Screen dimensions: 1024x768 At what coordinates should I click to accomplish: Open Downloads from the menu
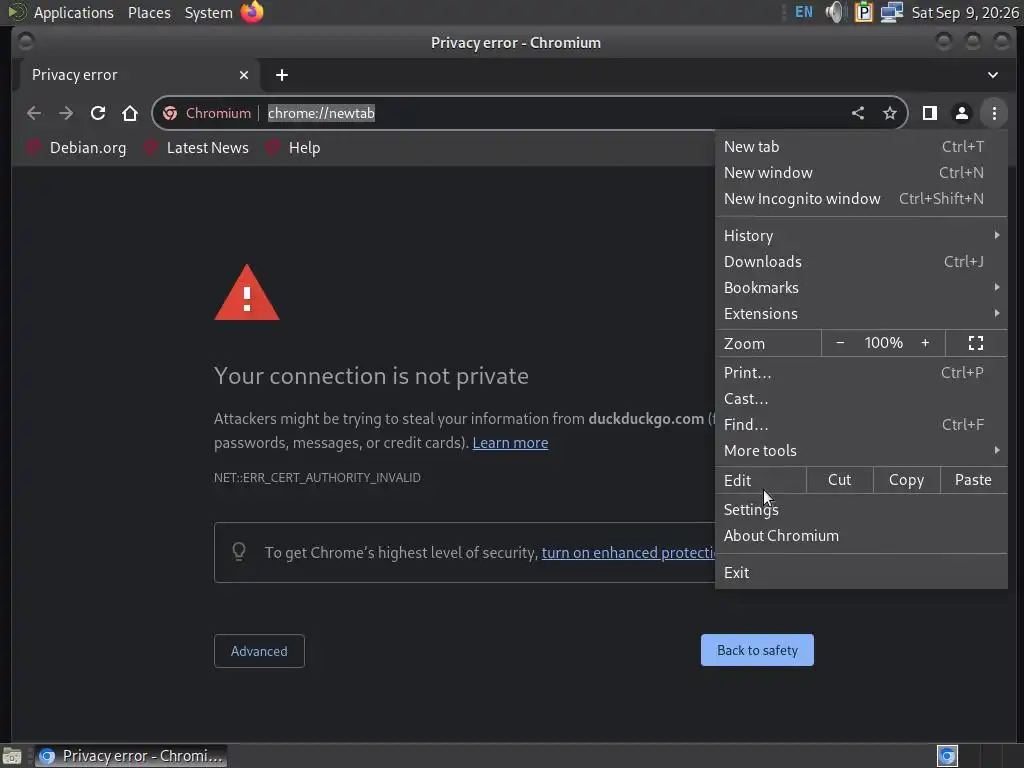click(x=861, y=261)
